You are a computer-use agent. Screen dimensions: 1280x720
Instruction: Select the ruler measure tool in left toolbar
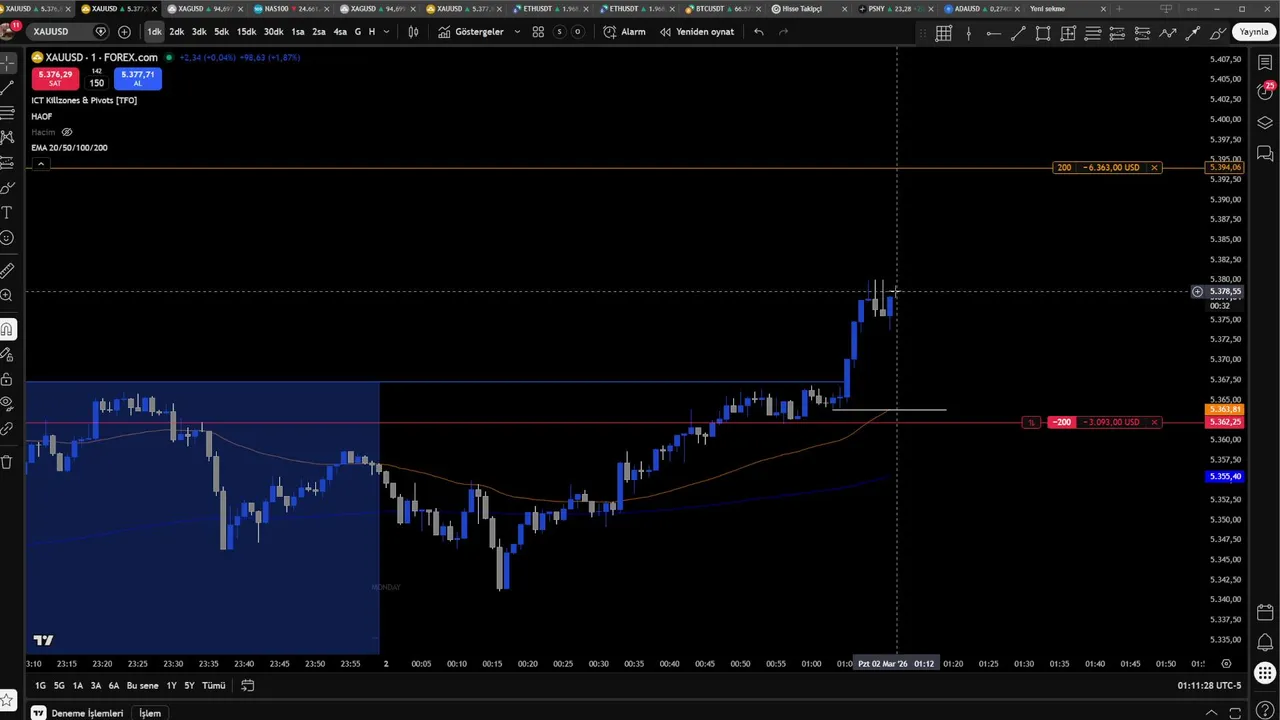click(x=7, y=270)
